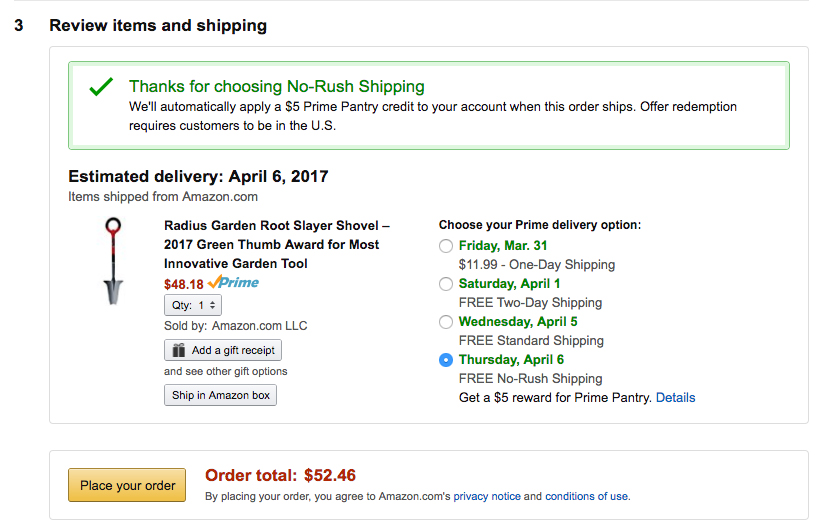Screen dimensions: 834x530
Task: Click the Radius Garden Root Slayer Shovel title
Action: 277,244
